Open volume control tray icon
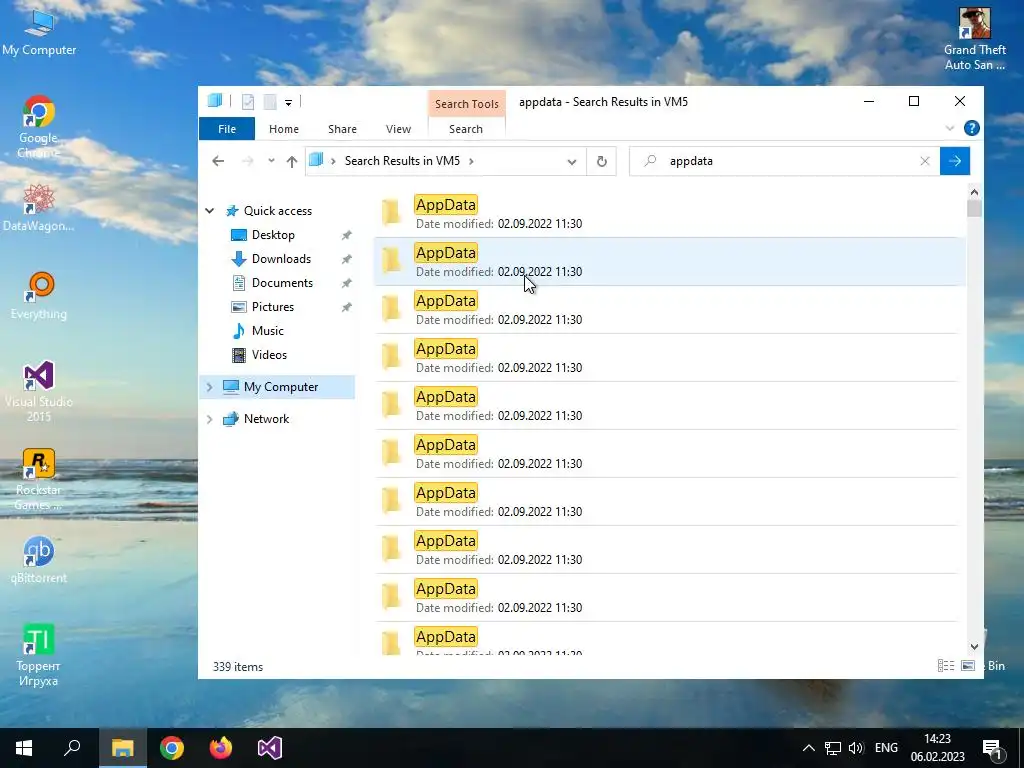Viewport: 1024px width, 768px height. coord(856,748)
